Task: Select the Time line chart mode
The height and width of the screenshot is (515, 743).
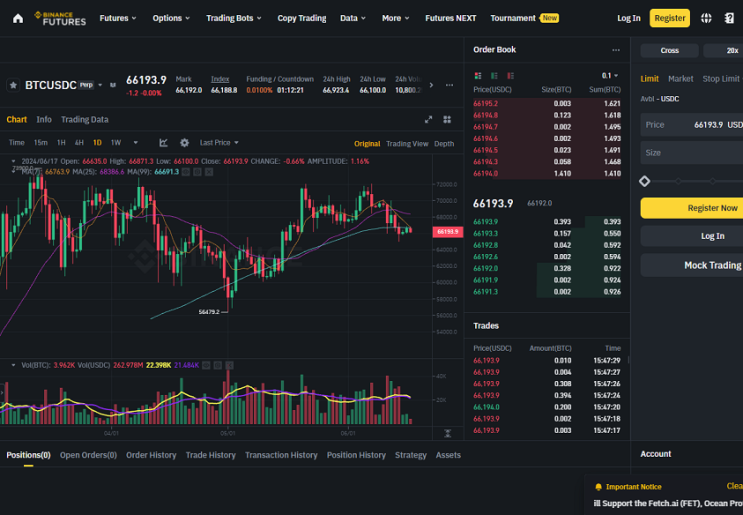Action: [17, 143]
